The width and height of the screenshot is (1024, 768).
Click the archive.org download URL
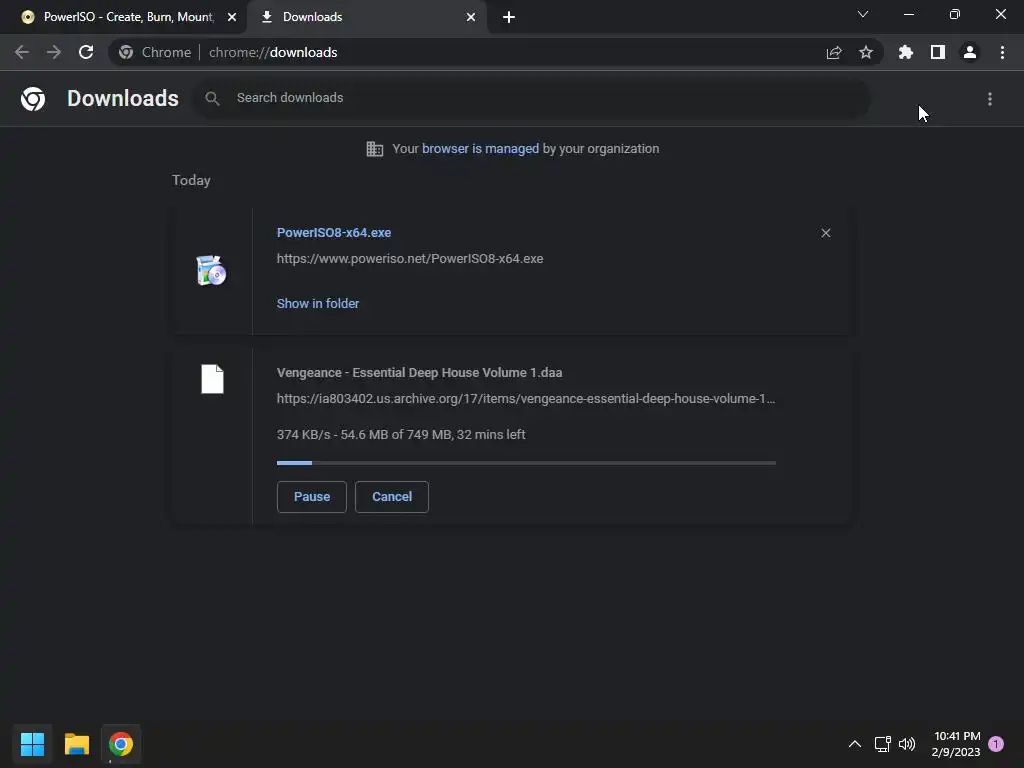[526, 398]
